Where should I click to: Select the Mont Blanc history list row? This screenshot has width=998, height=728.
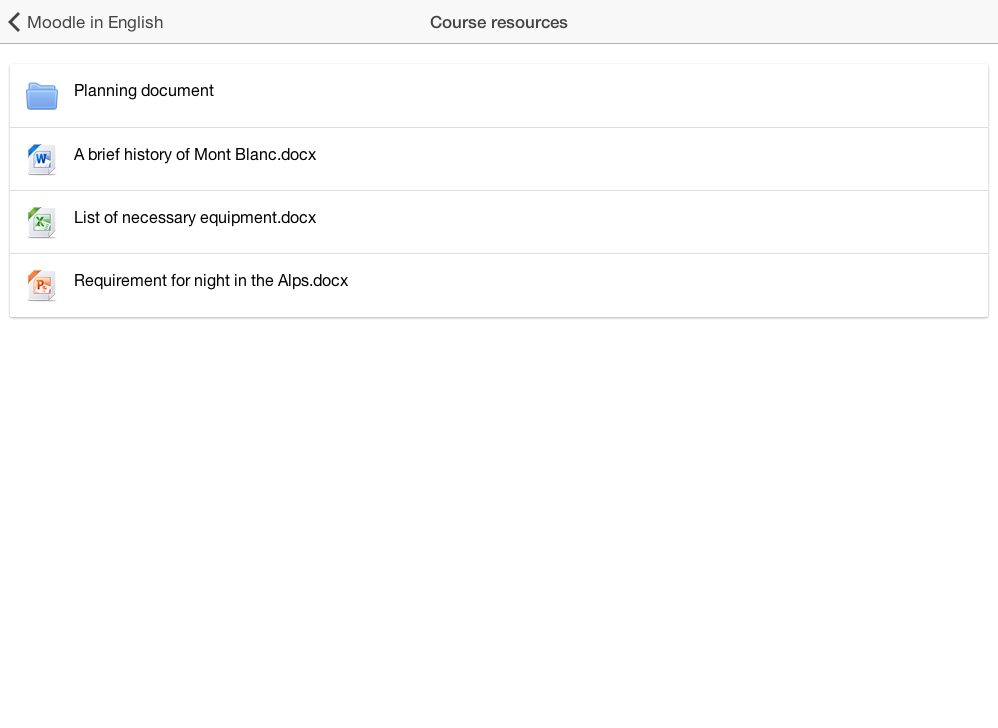pyautogui.click(x=499, y=159)
